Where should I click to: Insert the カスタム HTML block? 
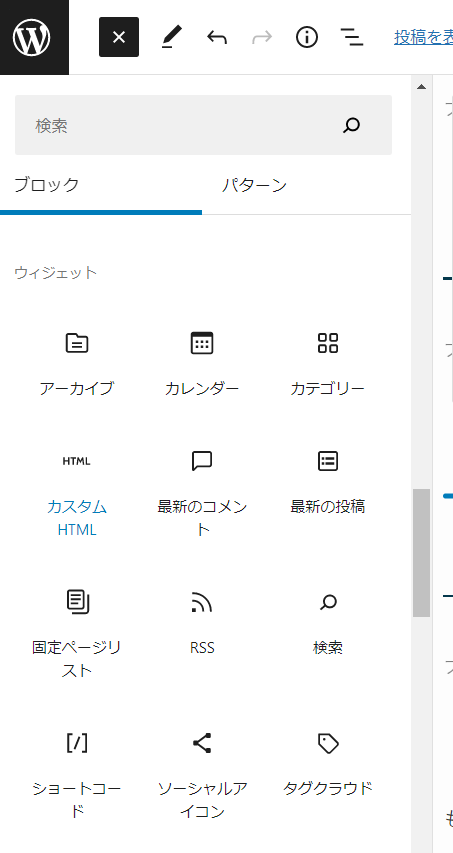[77, 493]
